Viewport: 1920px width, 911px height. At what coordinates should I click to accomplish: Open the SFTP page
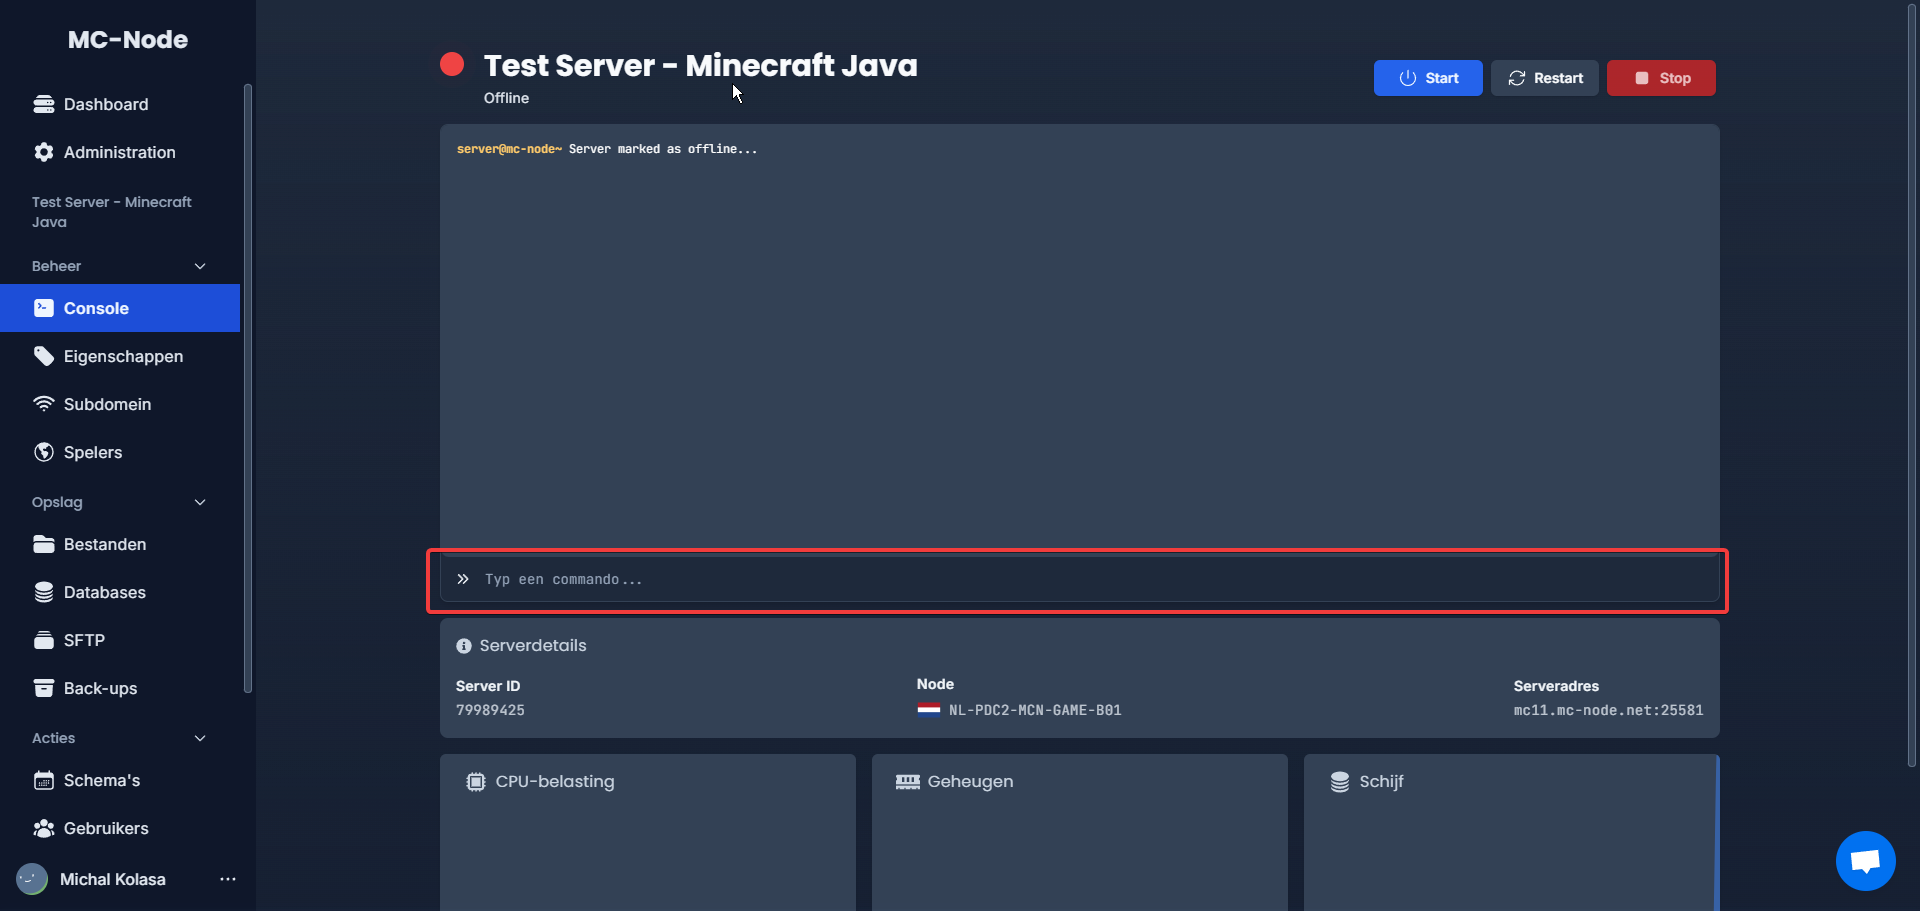pos(120,640)
